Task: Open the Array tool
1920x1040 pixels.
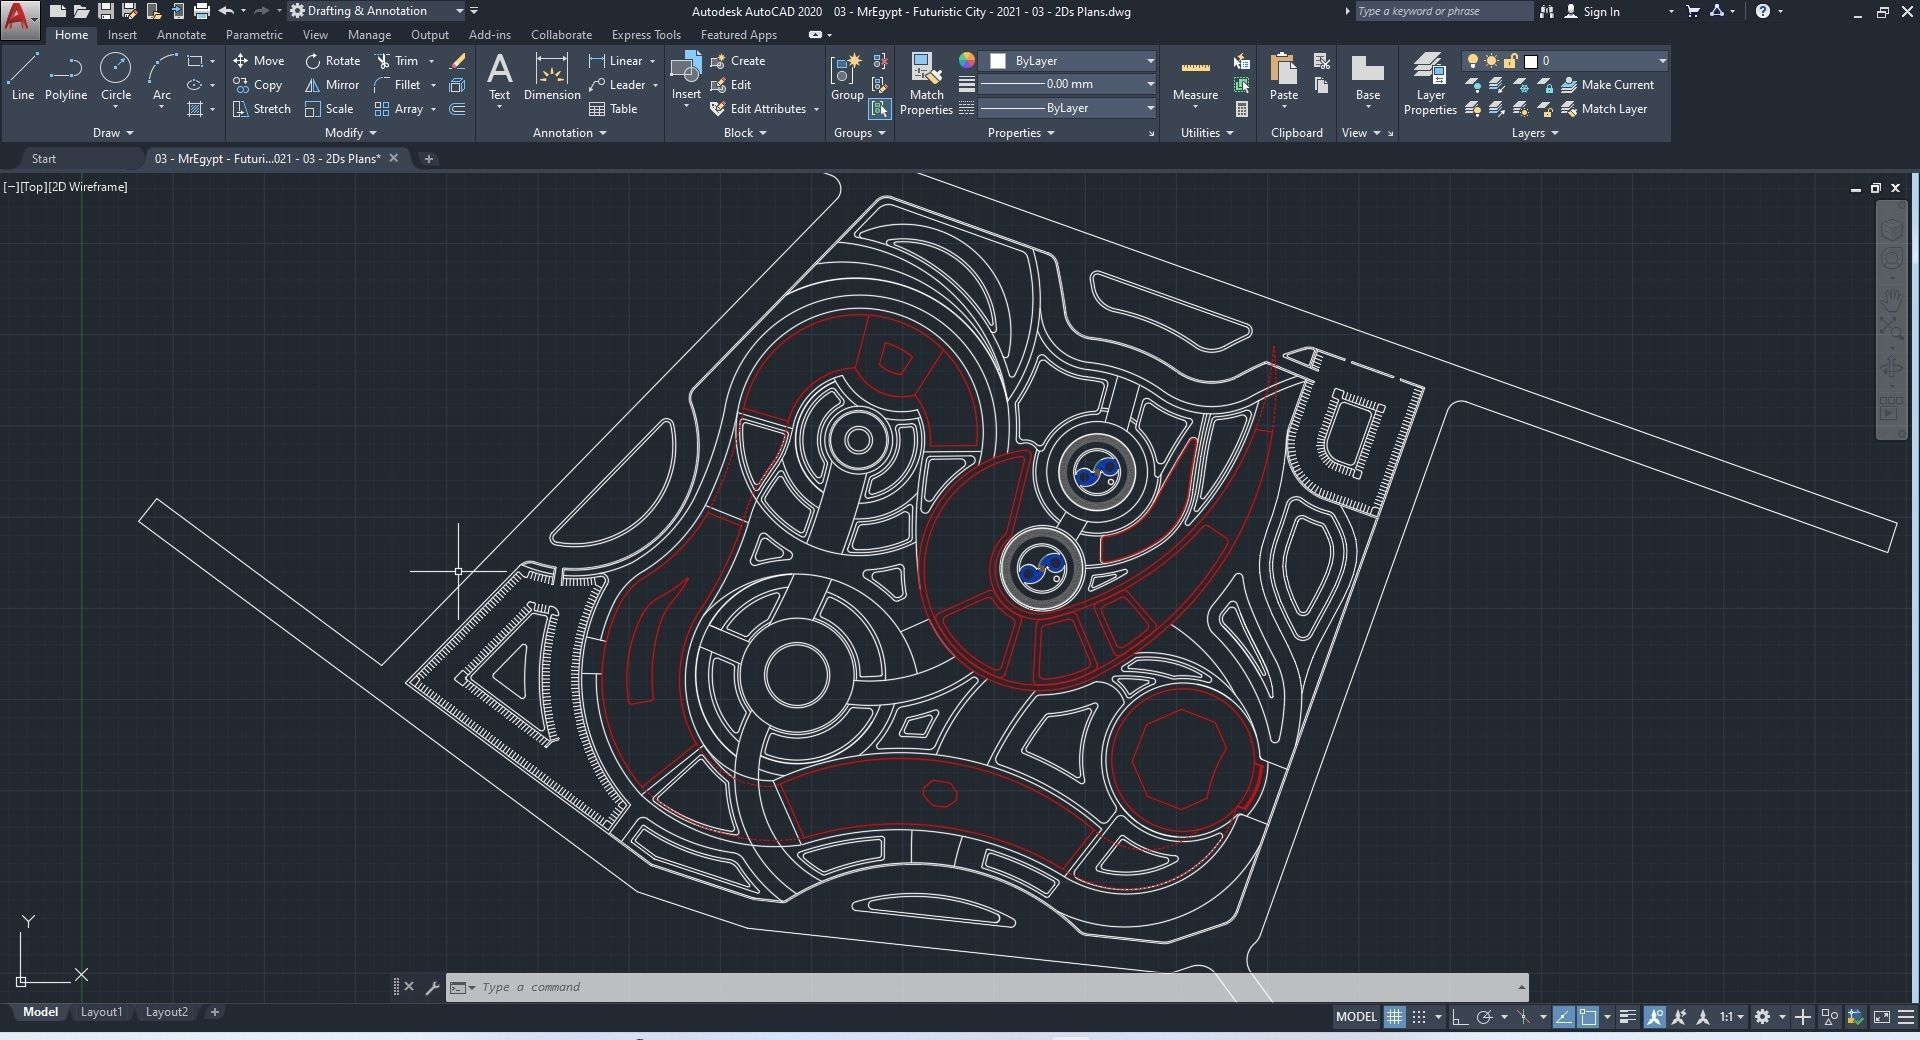Action: (399, 109)
